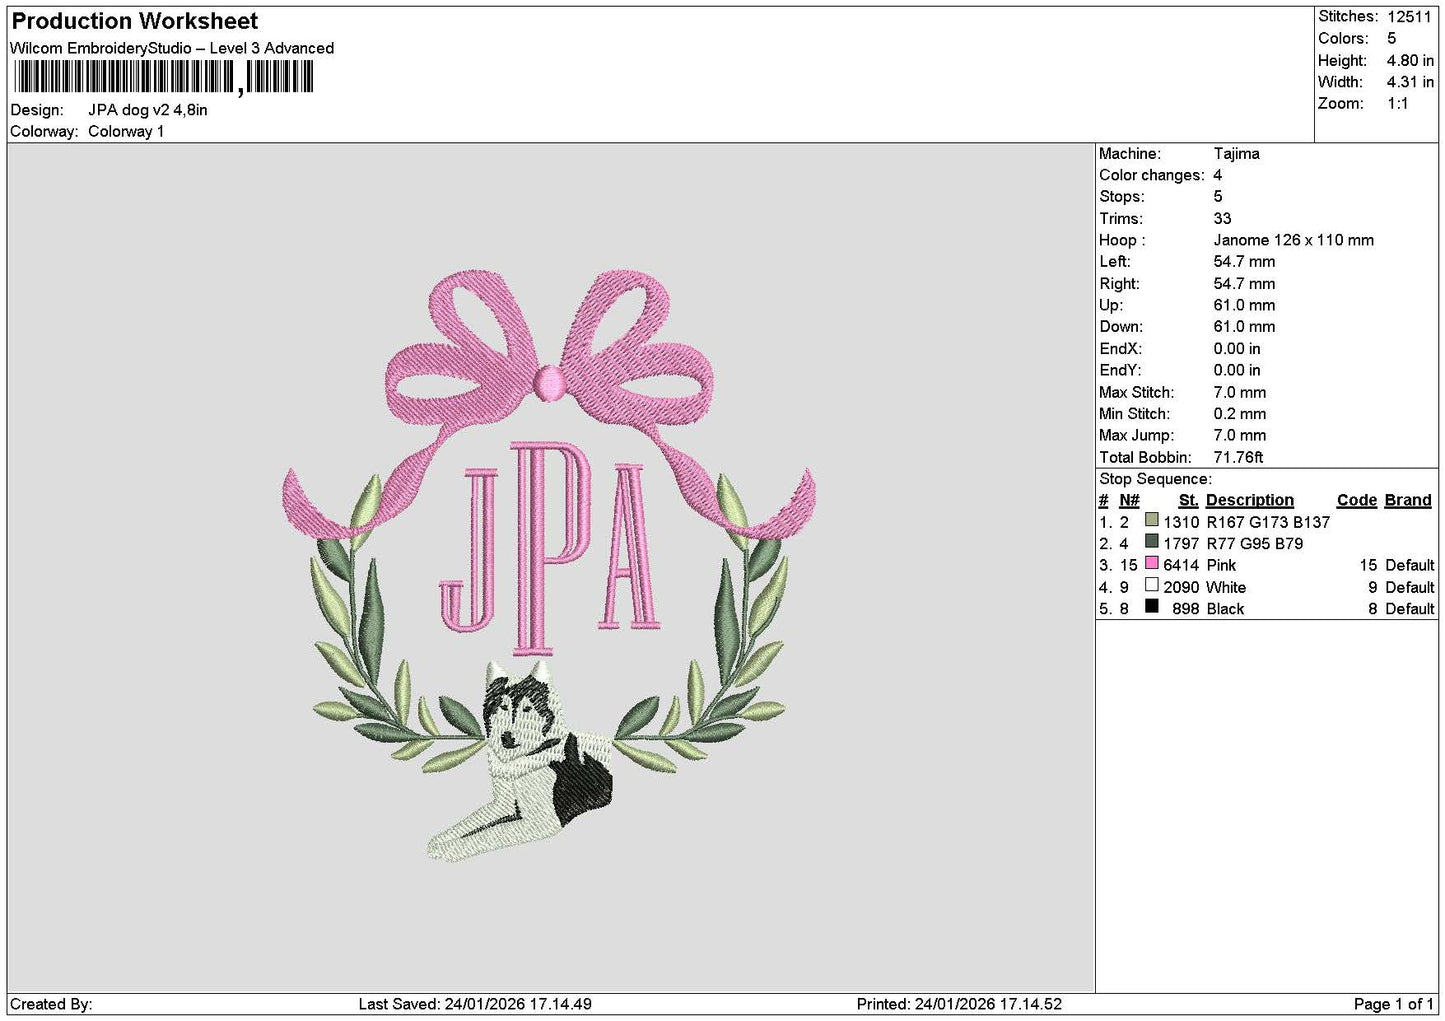Select the Black thread color swatch

click(1151, 607)
